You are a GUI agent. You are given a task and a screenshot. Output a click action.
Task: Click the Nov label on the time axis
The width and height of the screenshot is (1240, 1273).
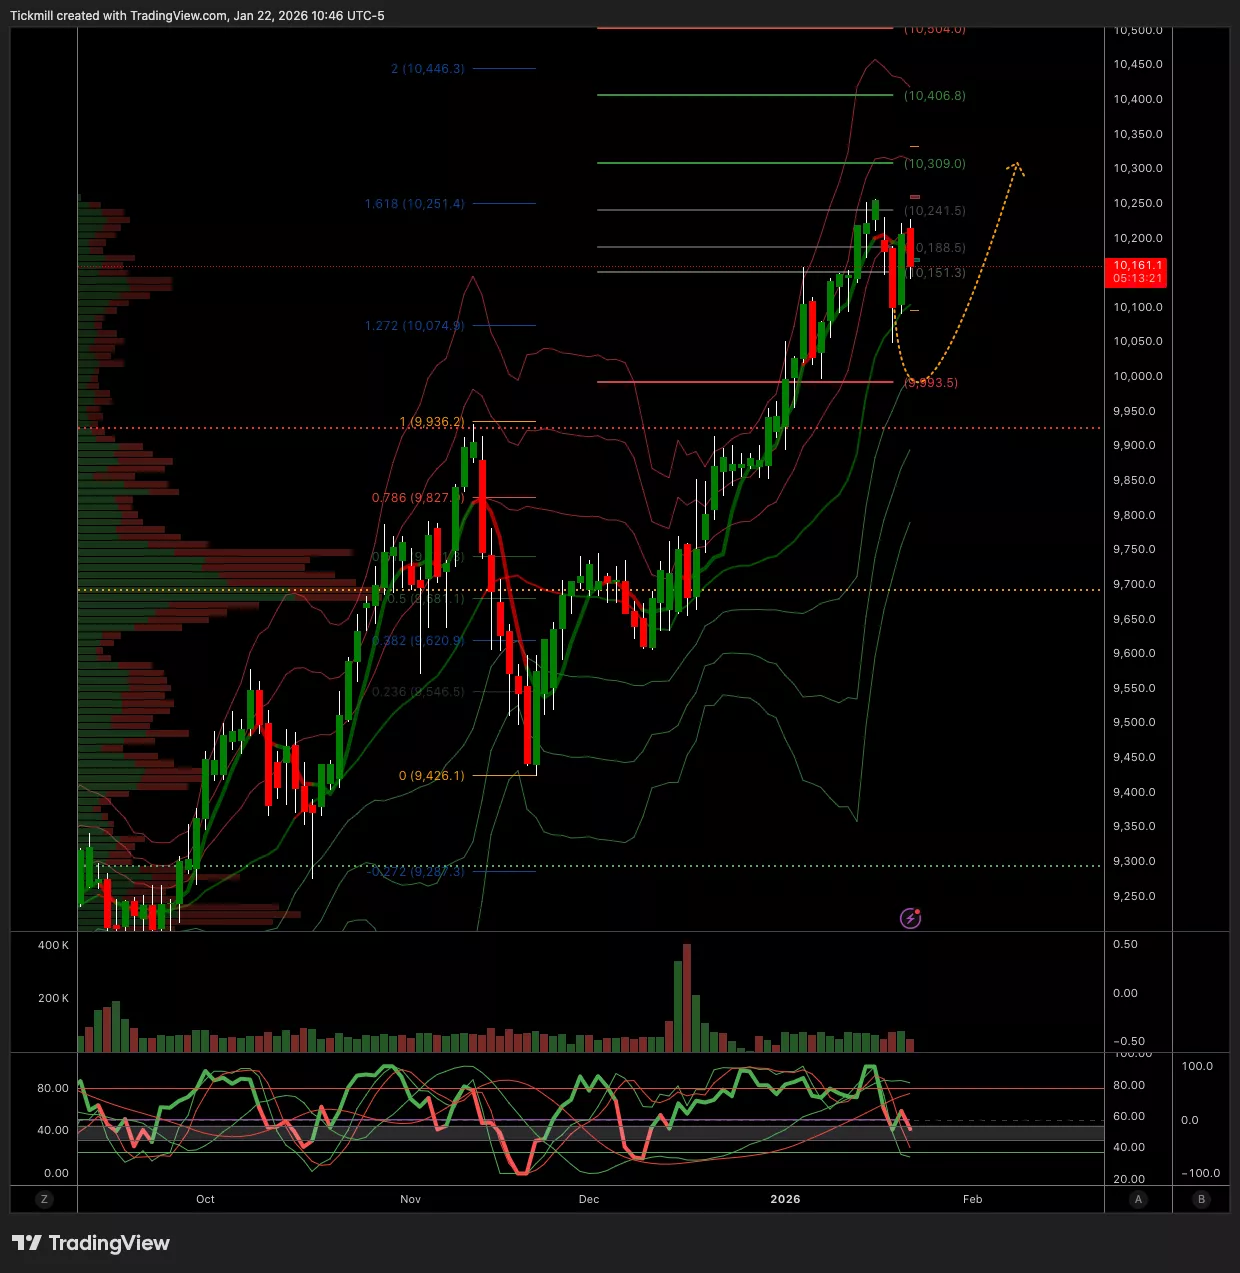pyautogui.click(x=410, y=1199)
